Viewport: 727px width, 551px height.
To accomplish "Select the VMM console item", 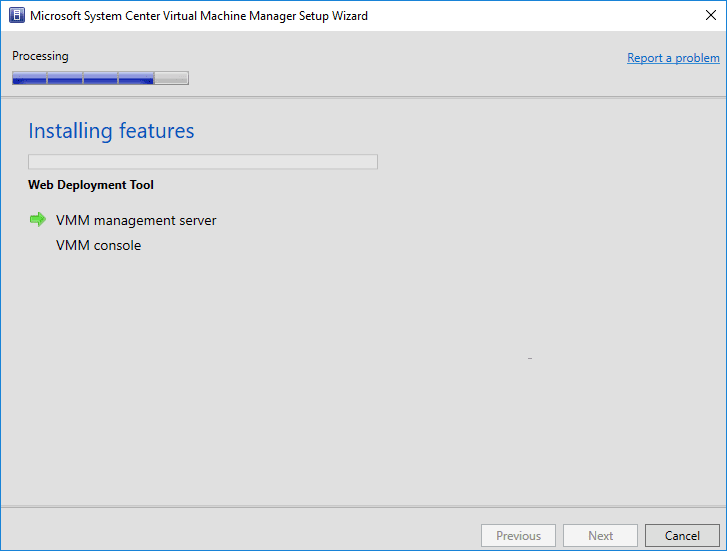I will click(98, 246).
